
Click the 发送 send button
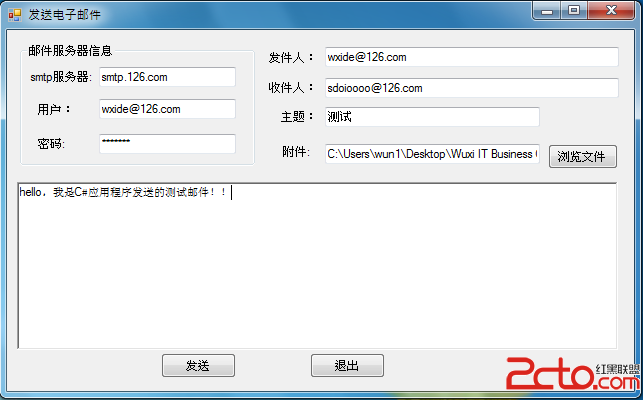point(198,366)
